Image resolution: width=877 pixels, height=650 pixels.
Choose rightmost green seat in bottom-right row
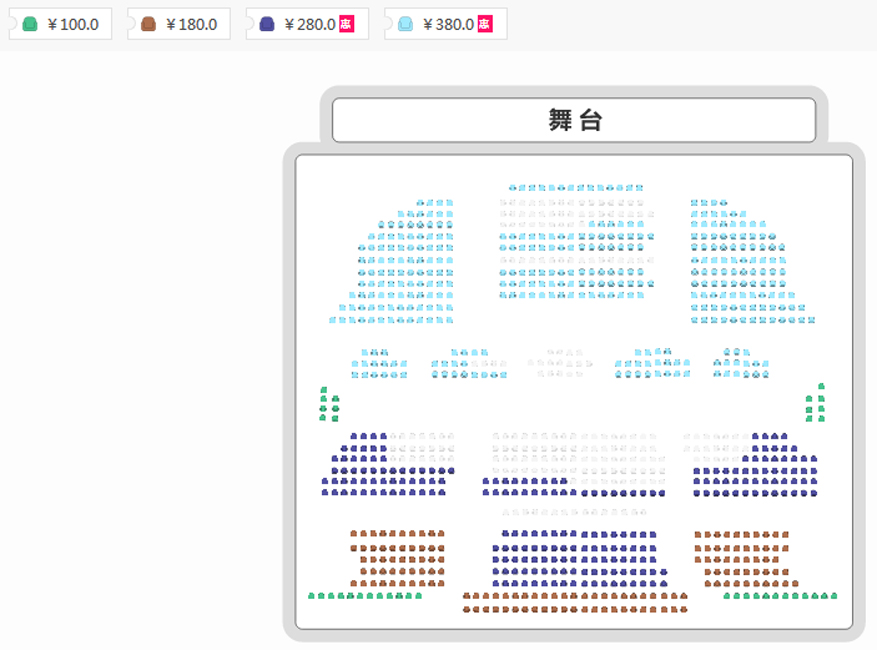pos(834,596)
